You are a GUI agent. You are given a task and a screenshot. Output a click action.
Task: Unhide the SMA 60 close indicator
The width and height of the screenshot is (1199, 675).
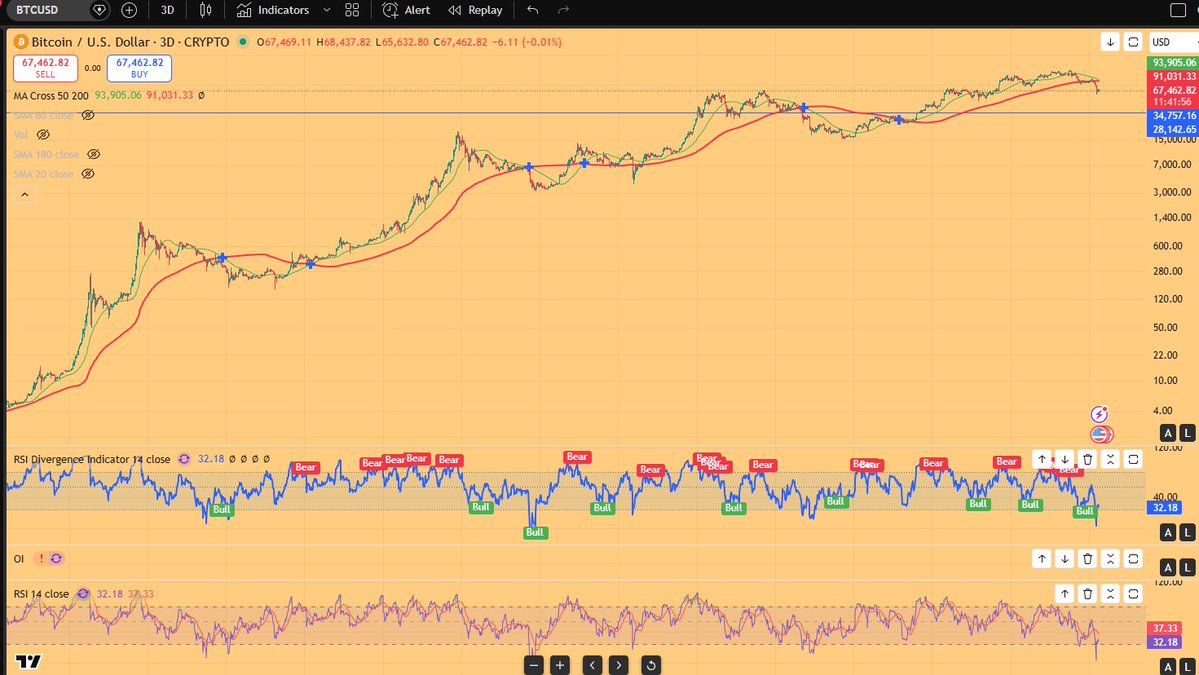[x=88, y=115]
